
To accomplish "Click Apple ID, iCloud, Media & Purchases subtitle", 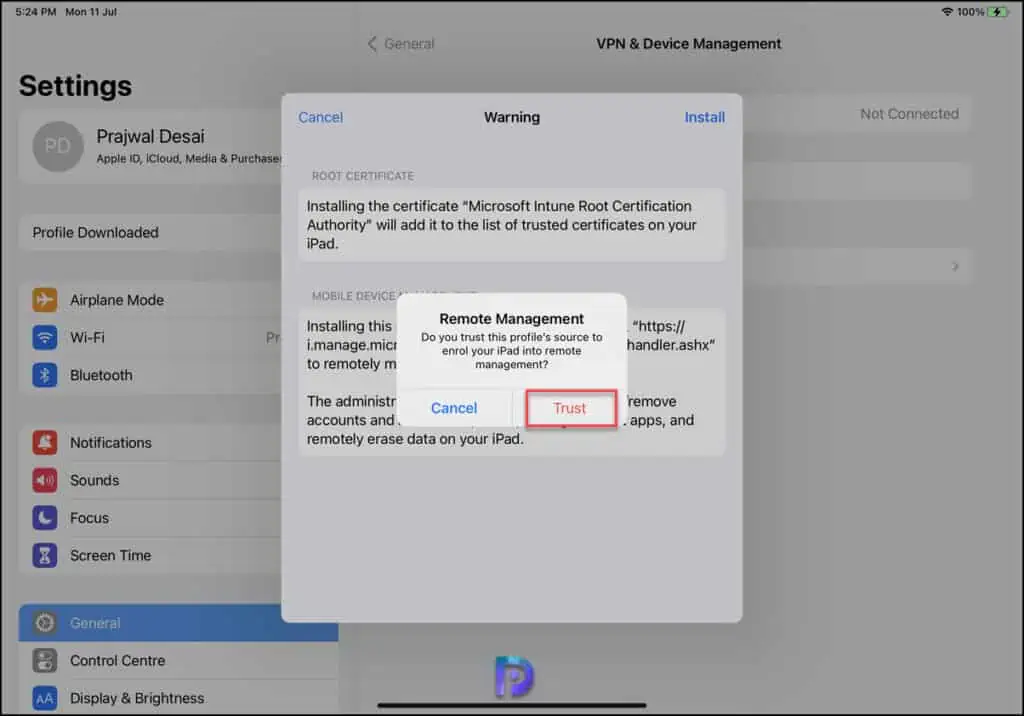I will coord(189,159).
